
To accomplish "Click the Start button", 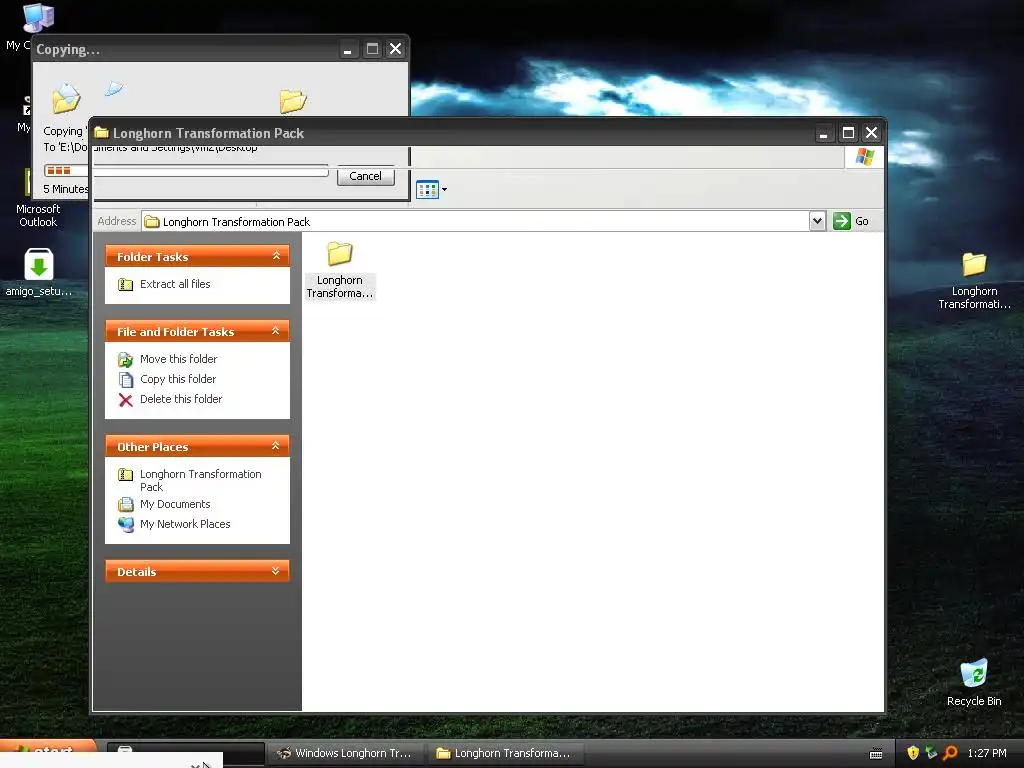I will pos(49,749).
